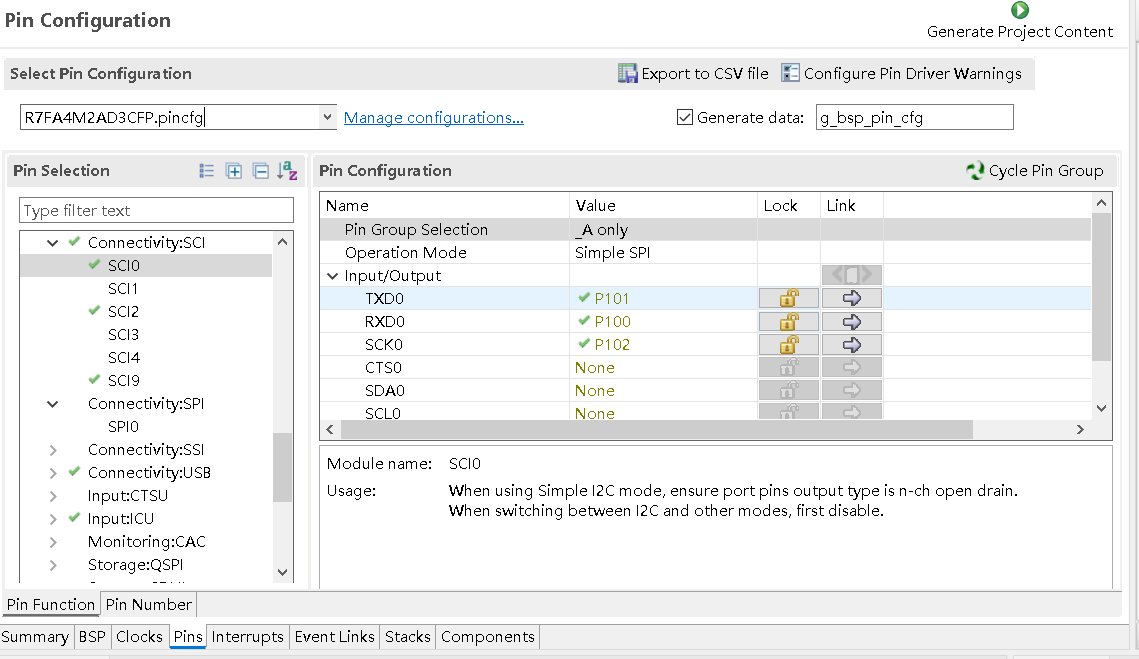Viewport: 1139px width, 659px height.
Task: Select SCI4 in the pin tree
Action: coord(124,358)
